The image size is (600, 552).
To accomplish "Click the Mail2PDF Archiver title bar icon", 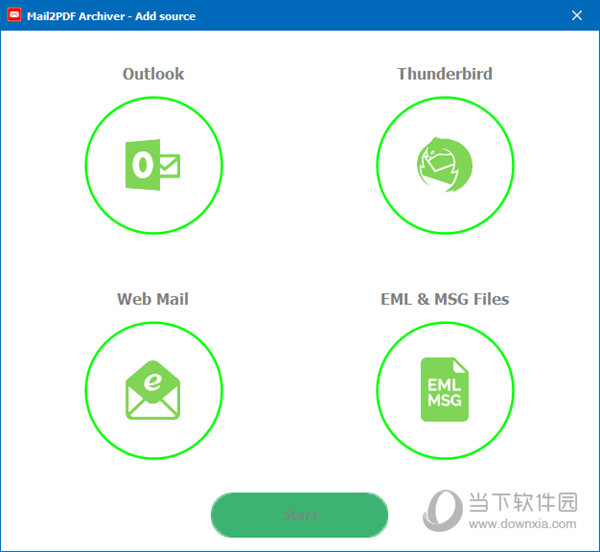I will point(15,15).
